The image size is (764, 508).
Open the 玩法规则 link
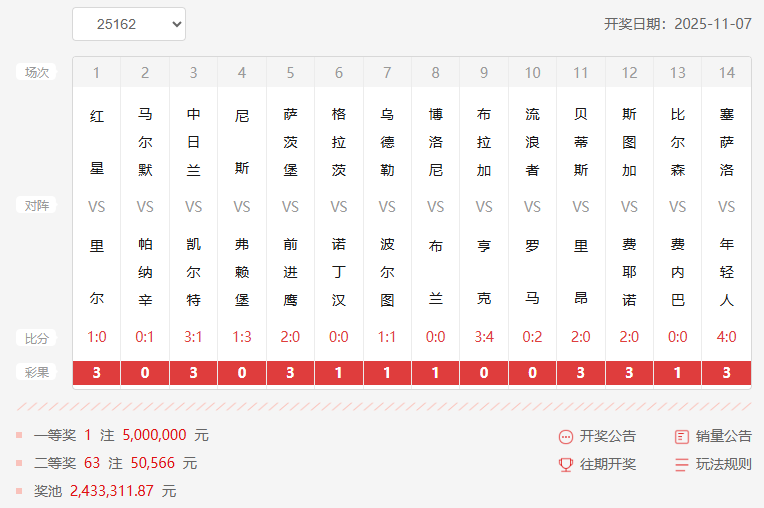724,464
